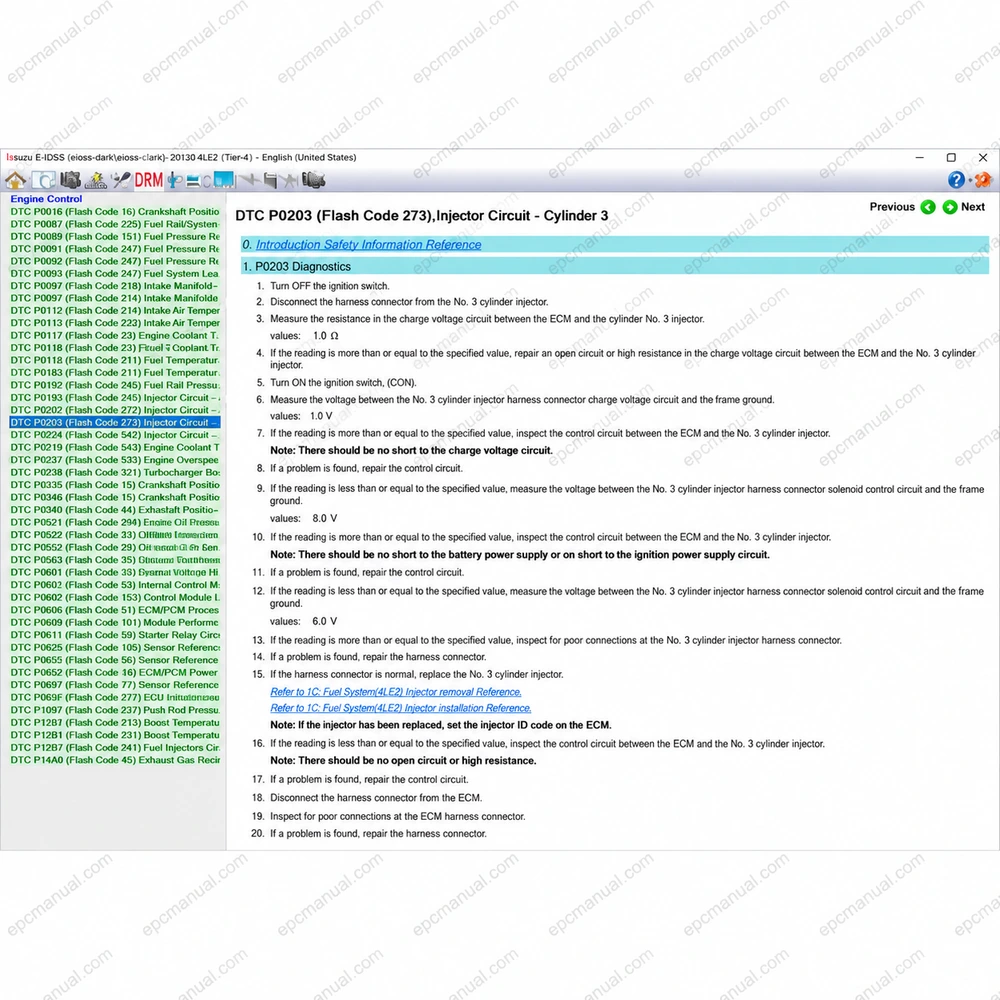Select DTC P0192 Fuel Rail Pressure entry

(x=115, y=386)
